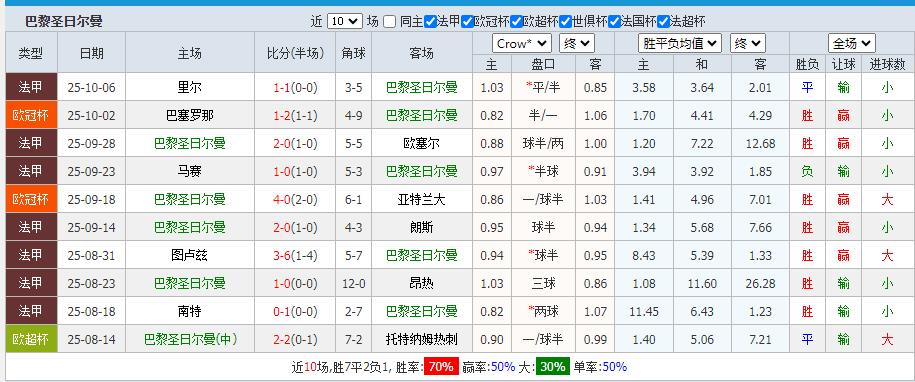The width and height of the screenshot is (915, 382).
Task: Click 巴黎圣日尔曼 away team in 南特 row
Action: point(421,311)
